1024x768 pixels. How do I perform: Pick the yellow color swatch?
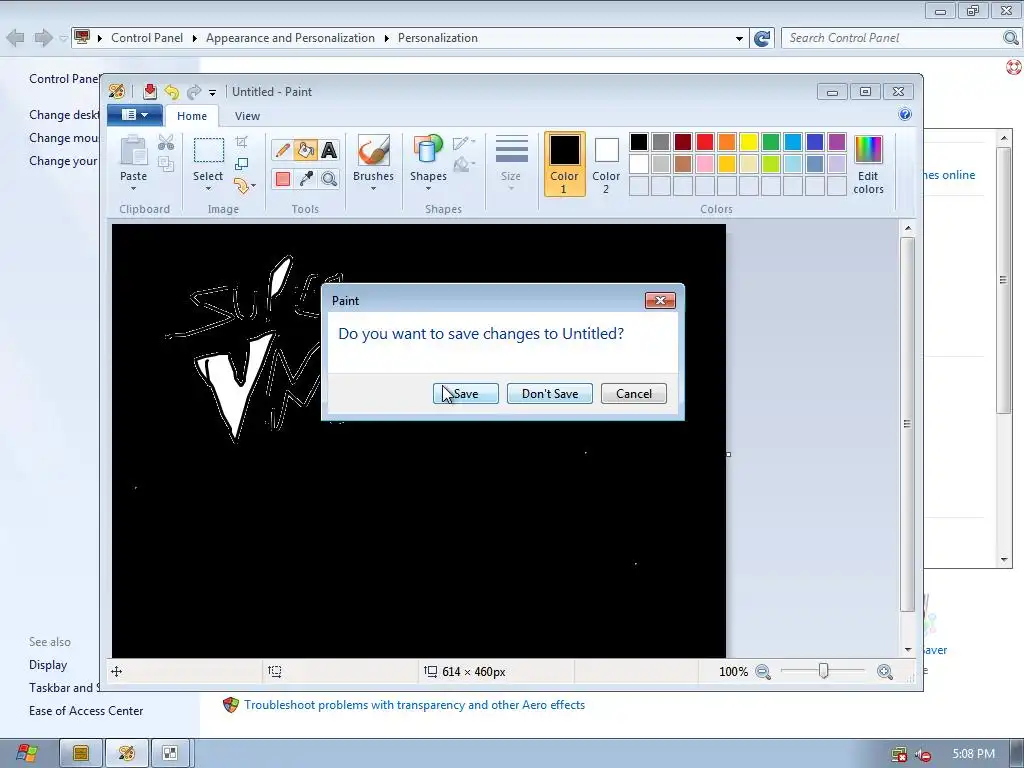pos(748,142)
